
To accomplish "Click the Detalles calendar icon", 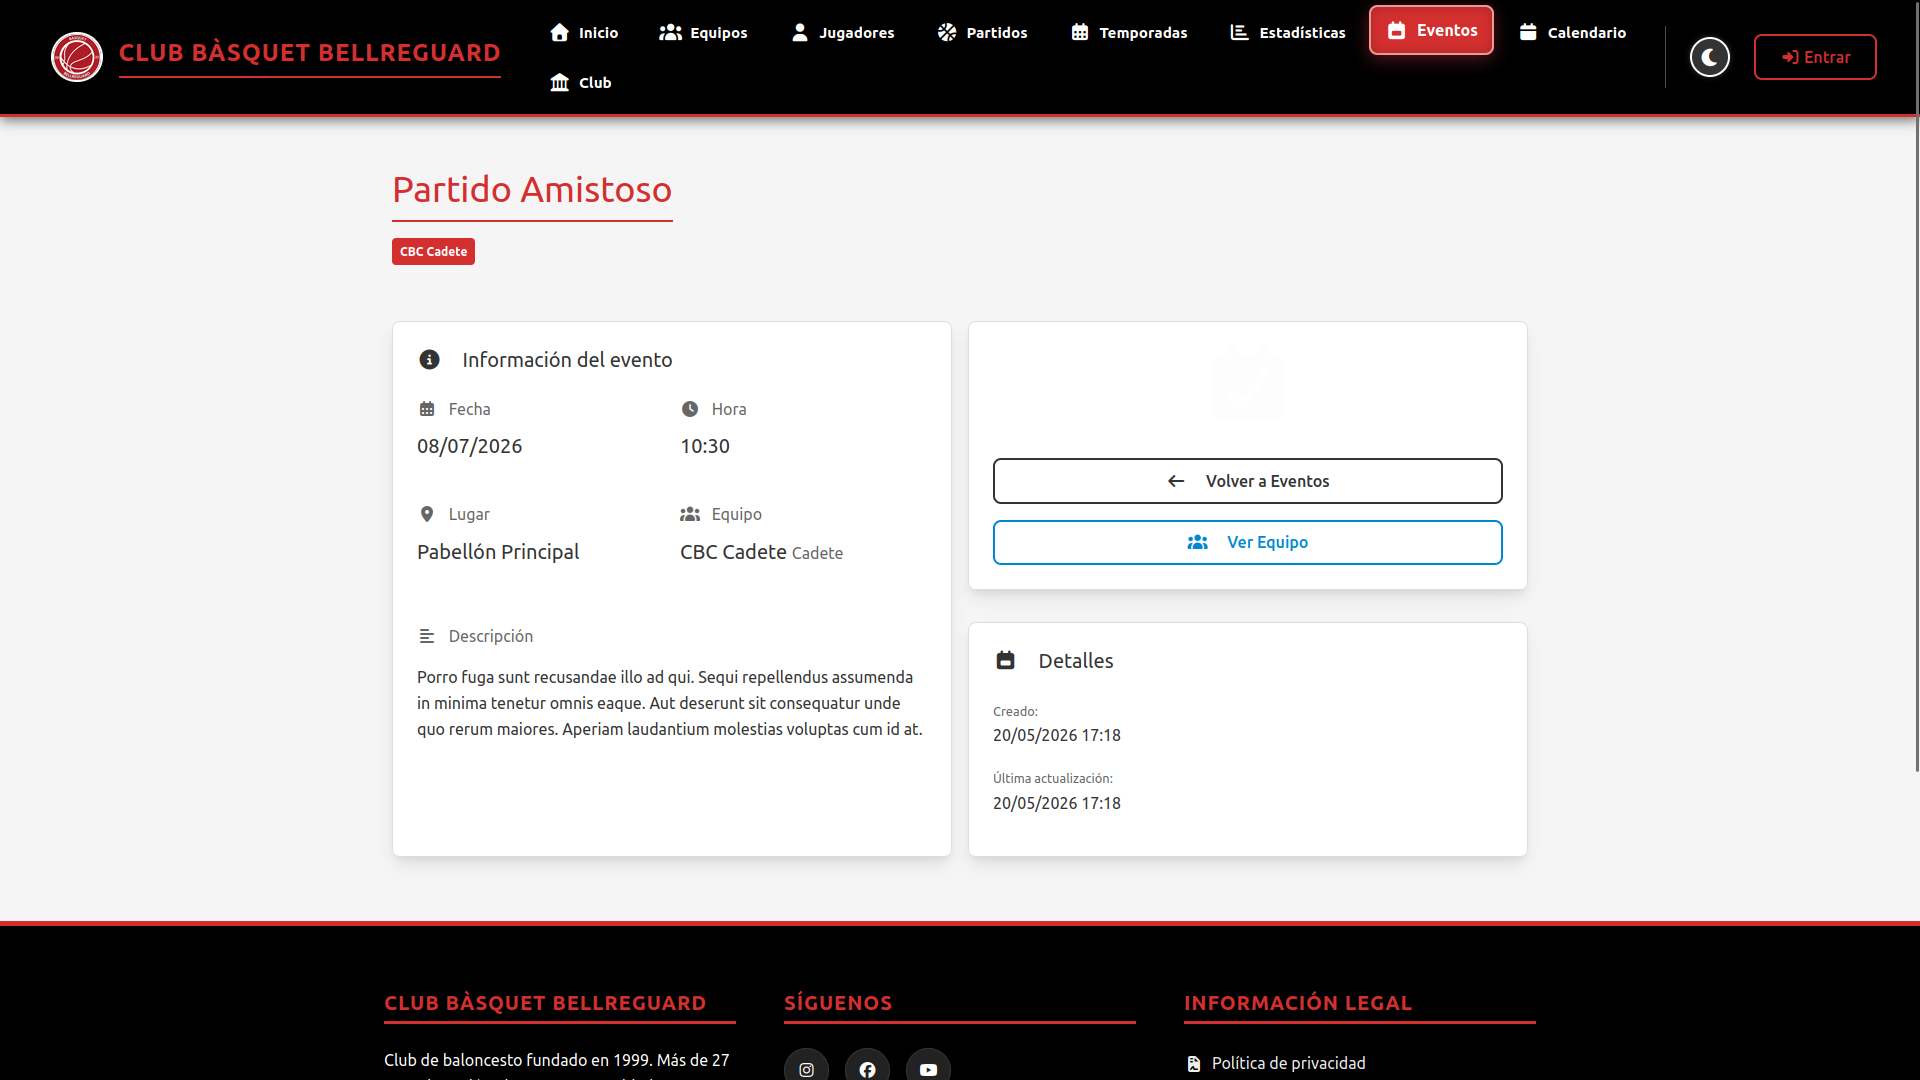I will (x=1006, y=661).
